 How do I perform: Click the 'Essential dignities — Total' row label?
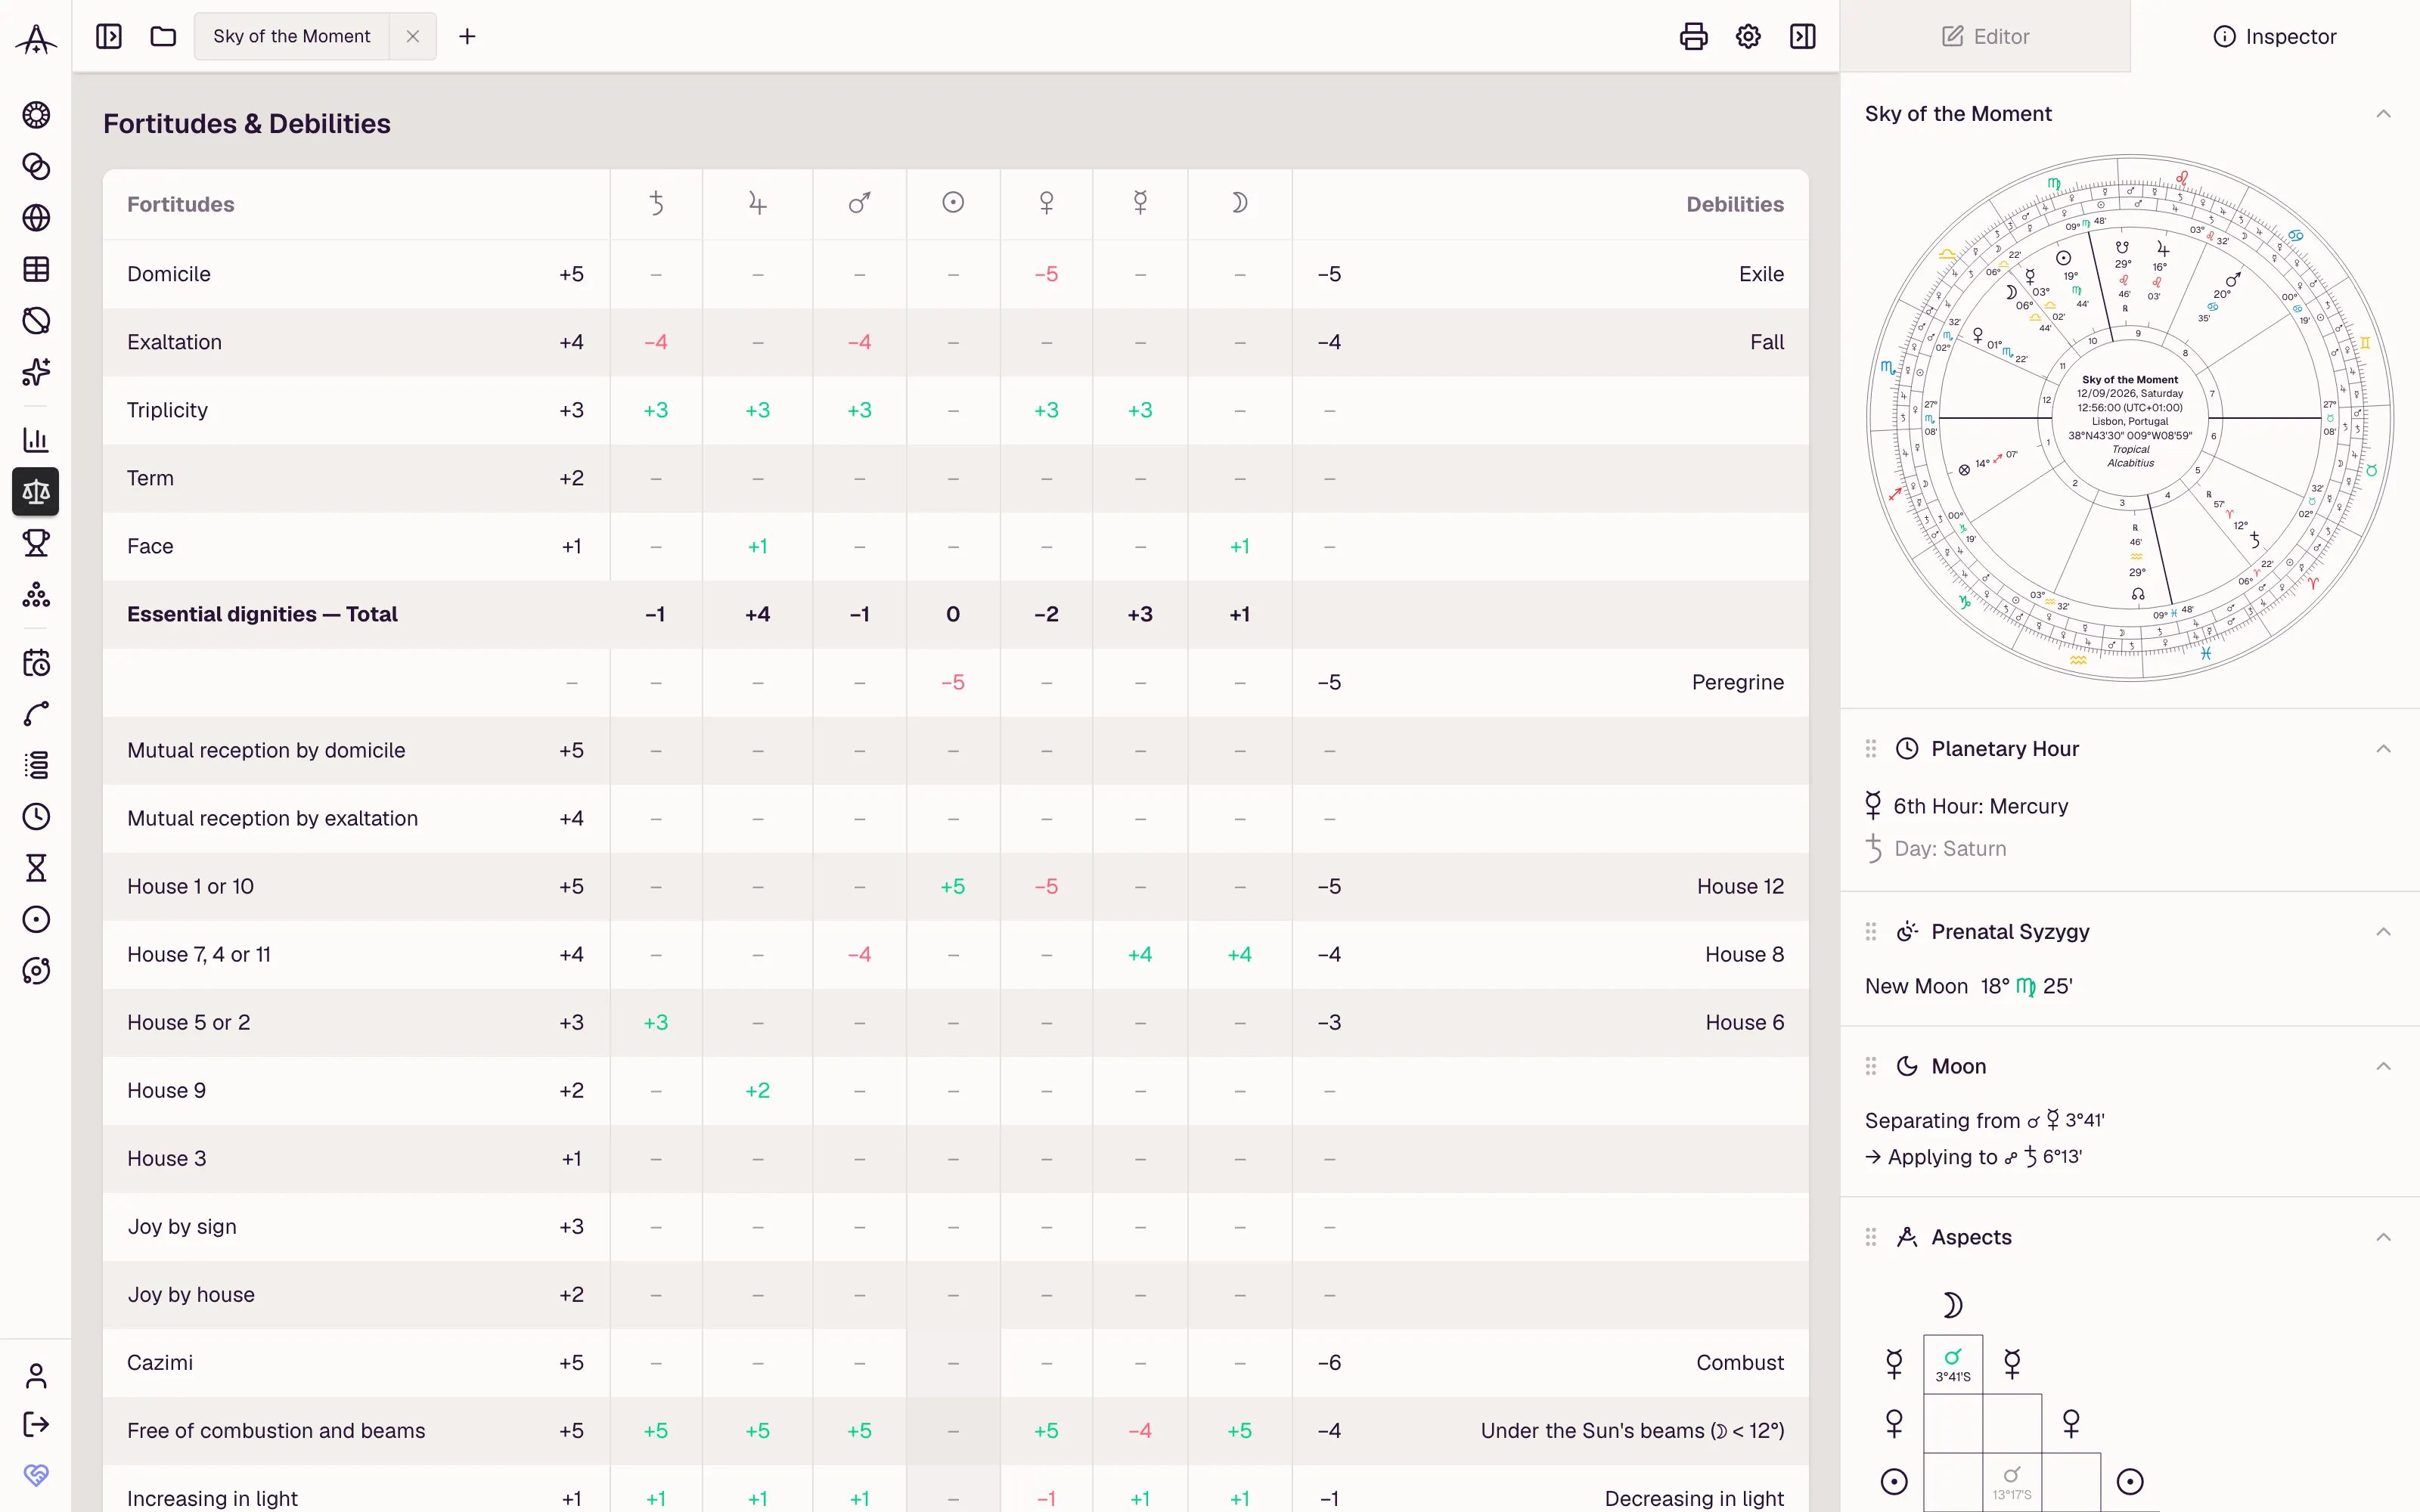tap(262, 615)
